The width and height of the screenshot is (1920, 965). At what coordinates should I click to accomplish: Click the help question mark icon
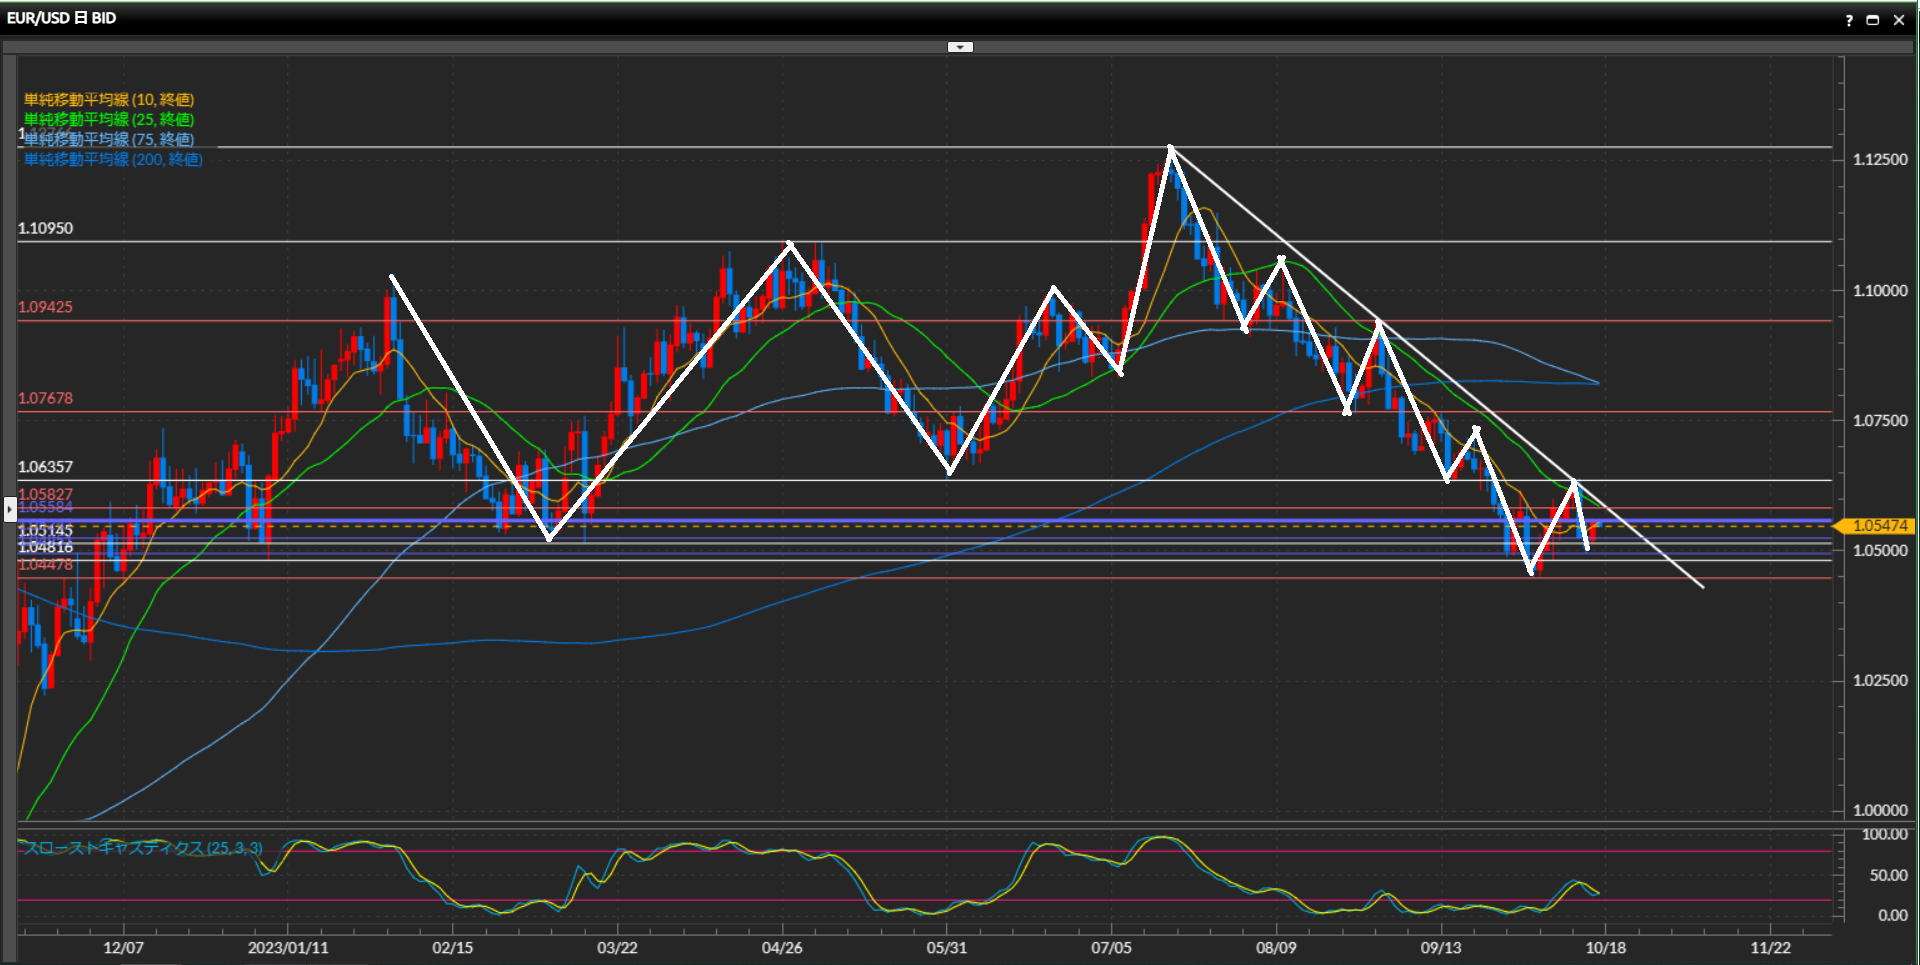(1849, 20)
